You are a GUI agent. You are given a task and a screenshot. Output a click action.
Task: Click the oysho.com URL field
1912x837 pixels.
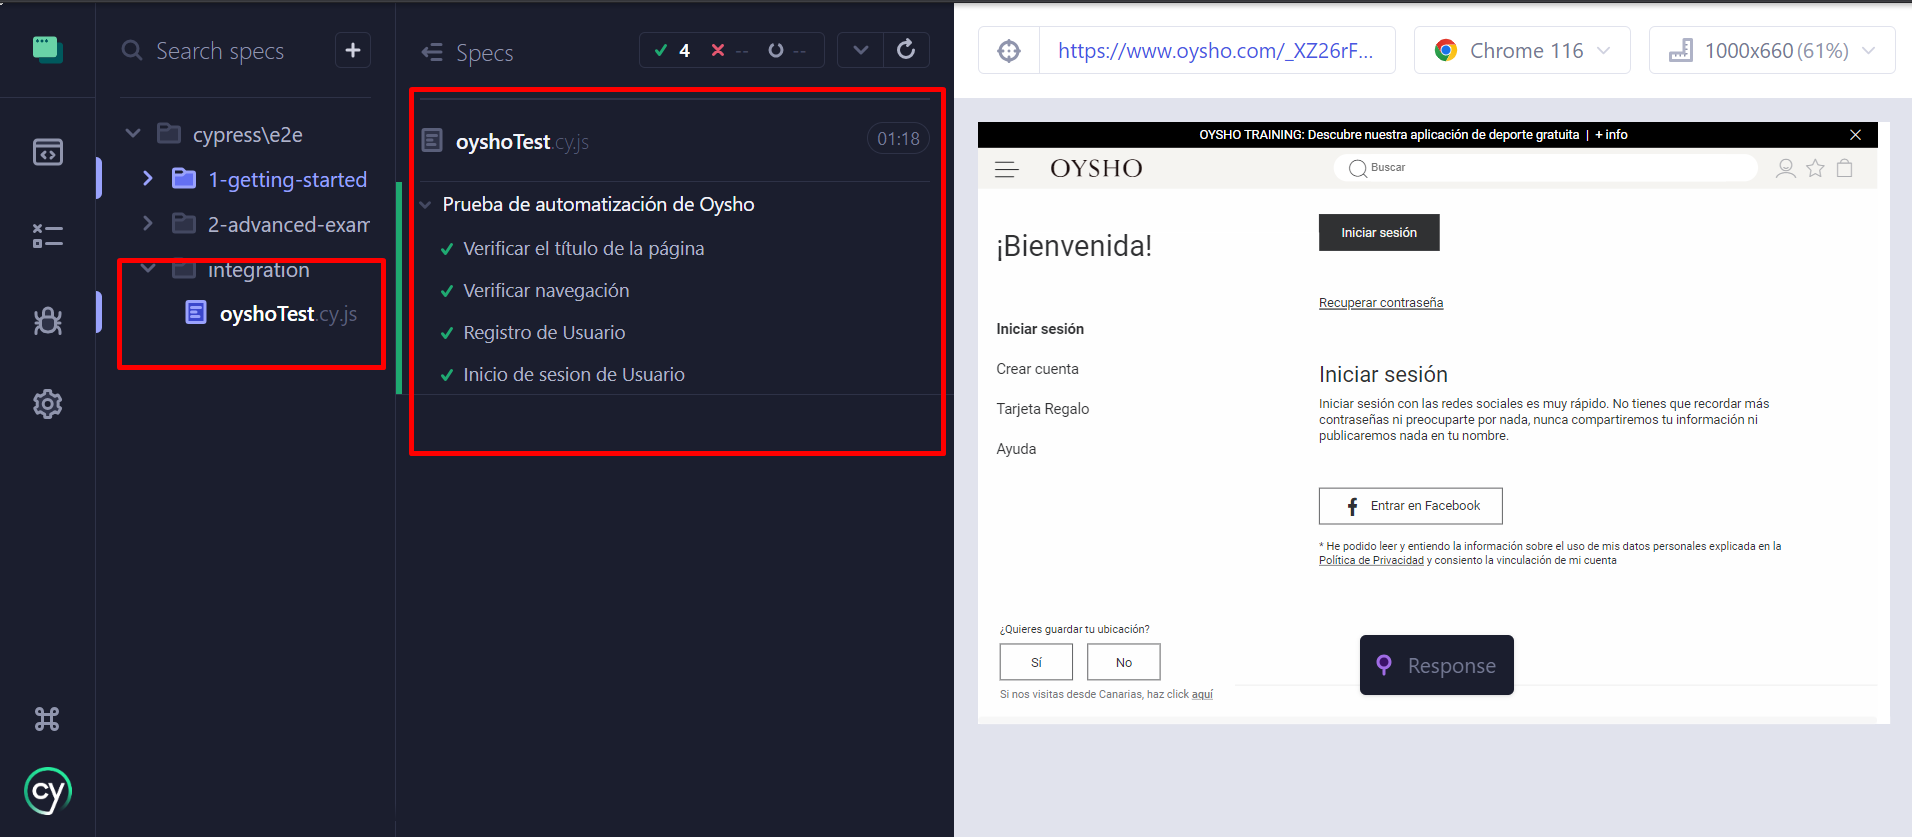click(1216, 50)
